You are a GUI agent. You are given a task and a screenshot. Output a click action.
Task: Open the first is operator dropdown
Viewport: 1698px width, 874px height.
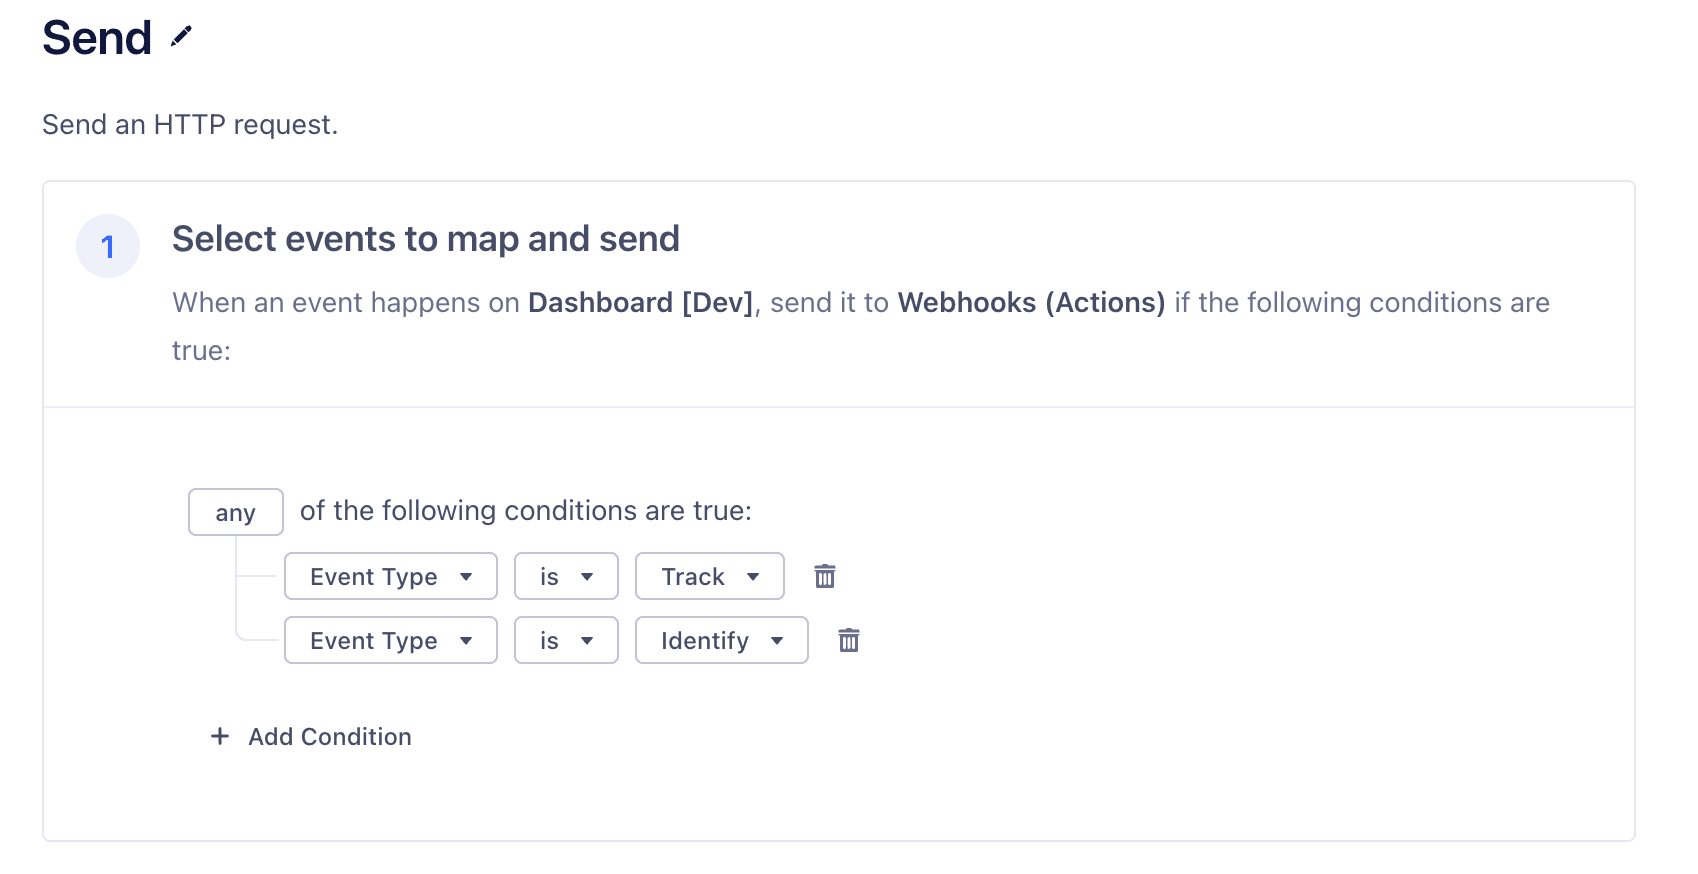coord(566,576)
